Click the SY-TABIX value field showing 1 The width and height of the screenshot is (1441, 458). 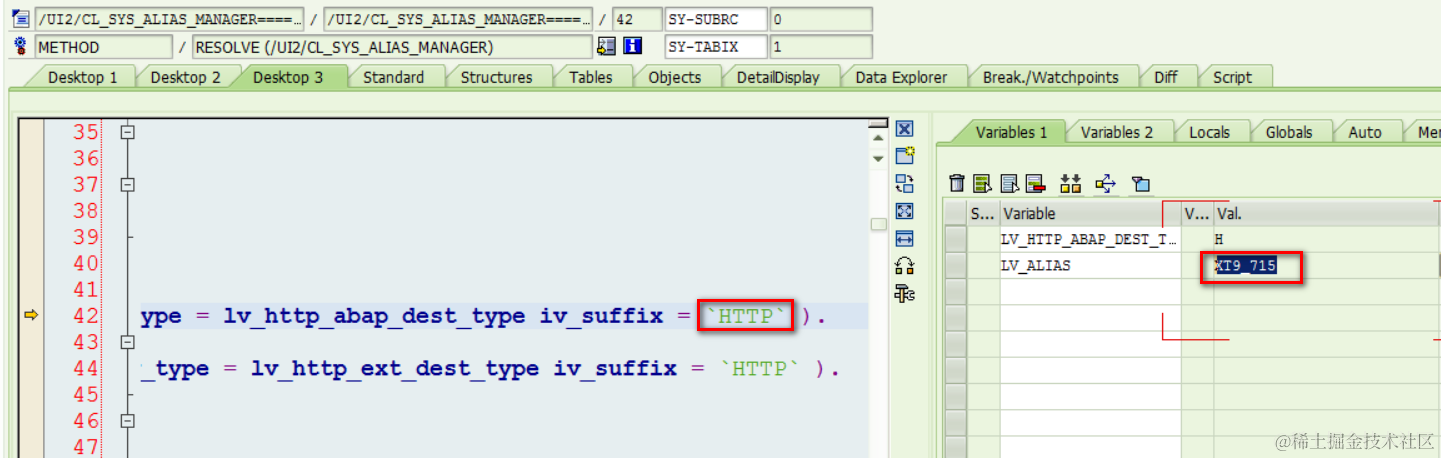pos(820,46)
